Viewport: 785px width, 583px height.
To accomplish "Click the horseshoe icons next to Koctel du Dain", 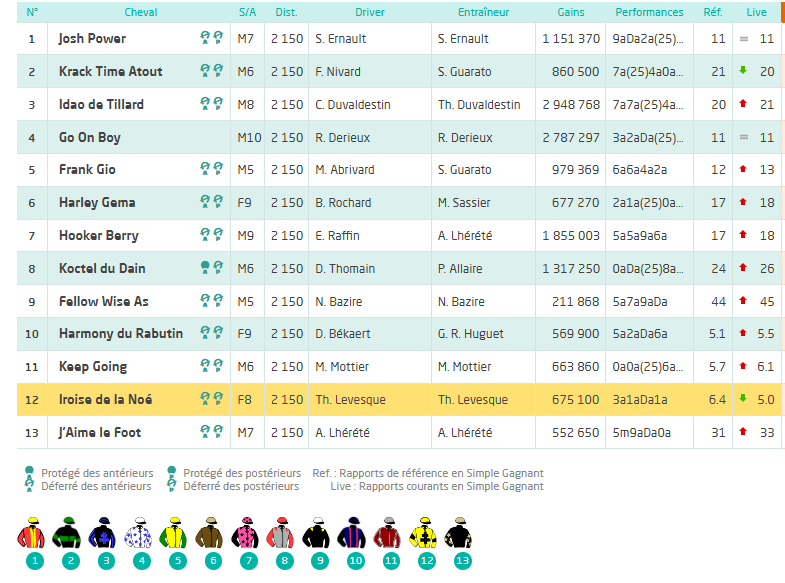I will (211, 268).
